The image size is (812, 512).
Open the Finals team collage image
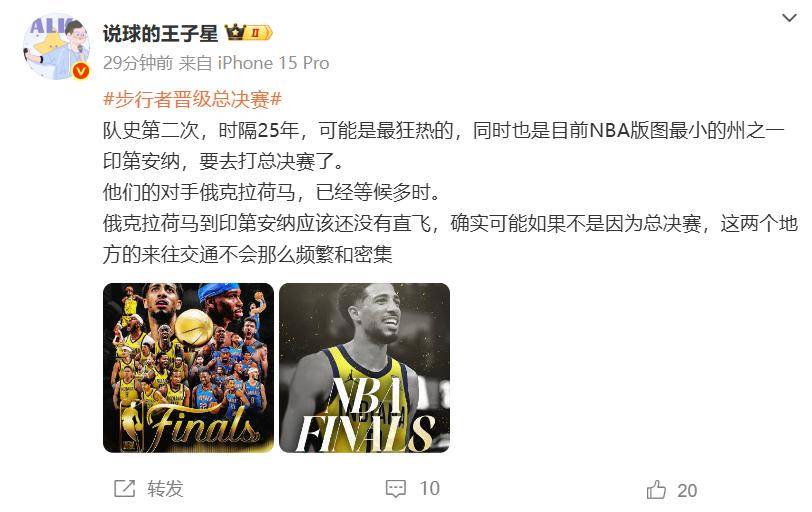[x=188, y=368]
